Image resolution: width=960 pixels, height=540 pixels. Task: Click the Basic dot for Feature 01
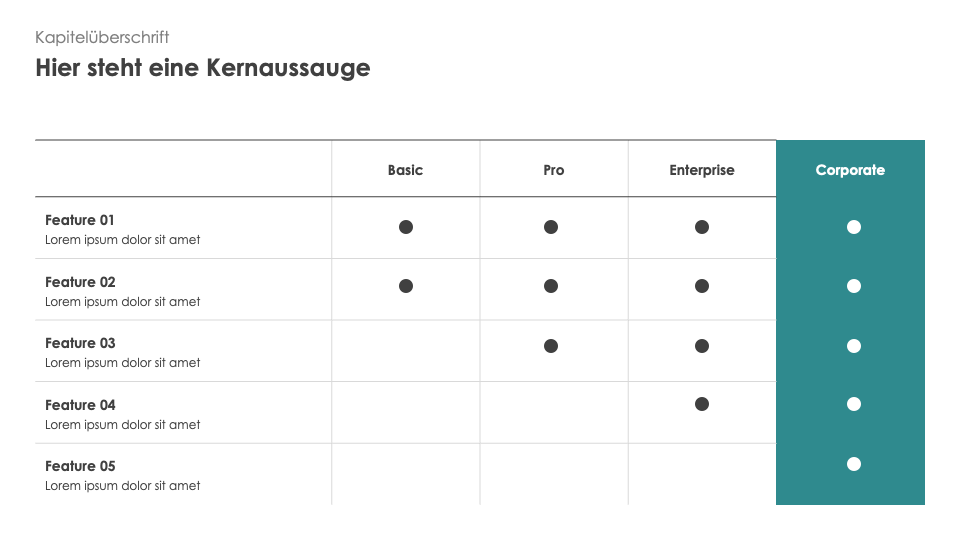point(406,227)
